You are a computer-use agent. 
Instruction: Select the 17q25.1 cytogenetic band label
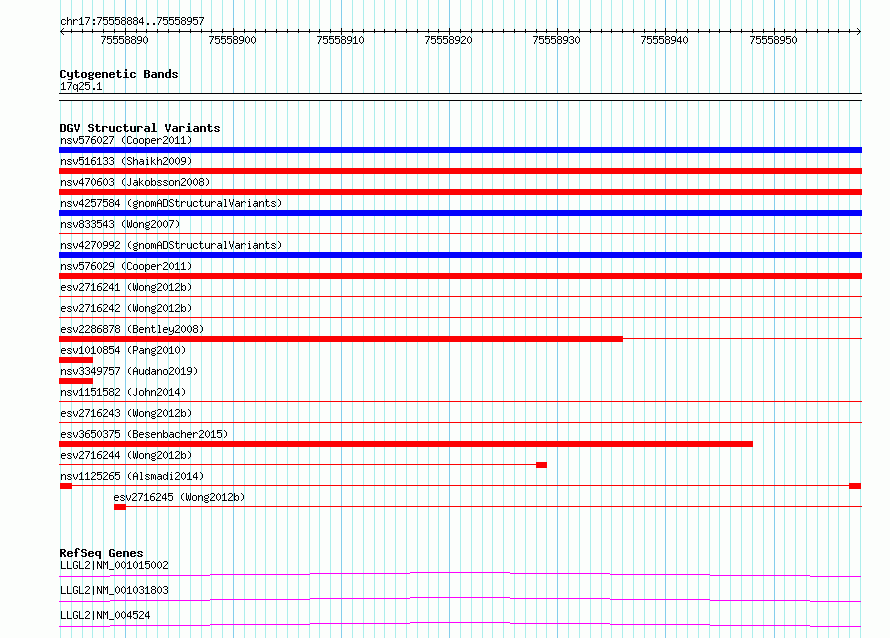(x=81, y=86)
